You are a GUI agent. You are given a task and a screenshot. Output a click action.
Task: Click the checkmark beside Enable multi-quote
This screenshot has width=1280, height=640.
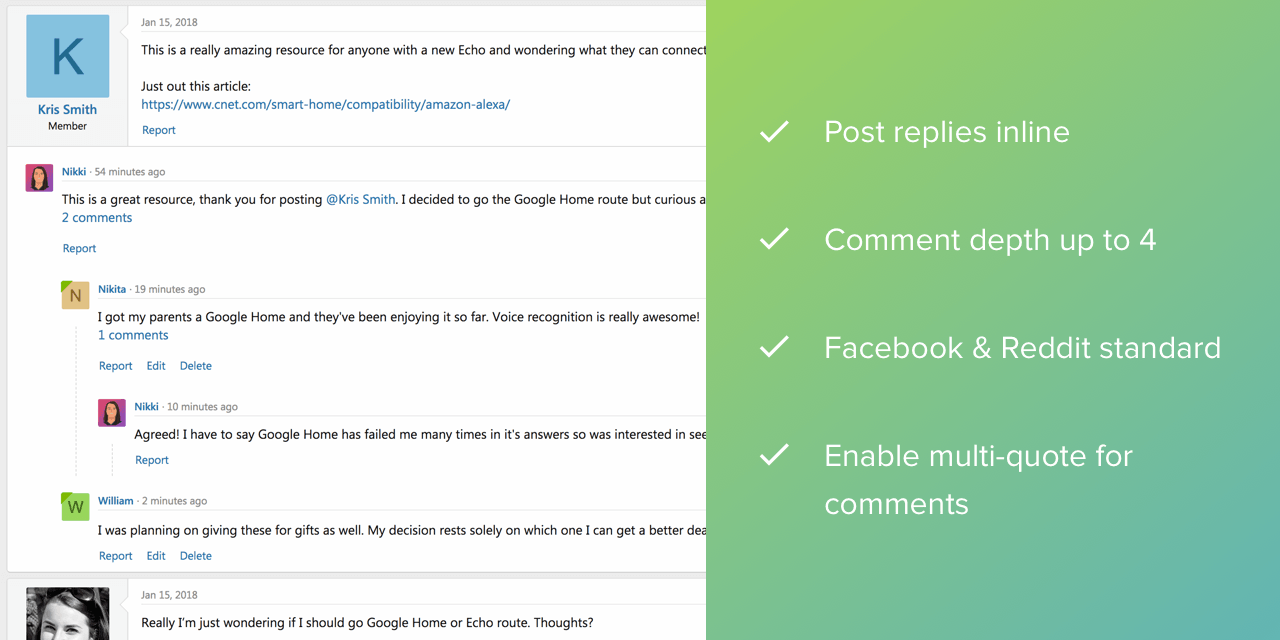pos(774,456)
